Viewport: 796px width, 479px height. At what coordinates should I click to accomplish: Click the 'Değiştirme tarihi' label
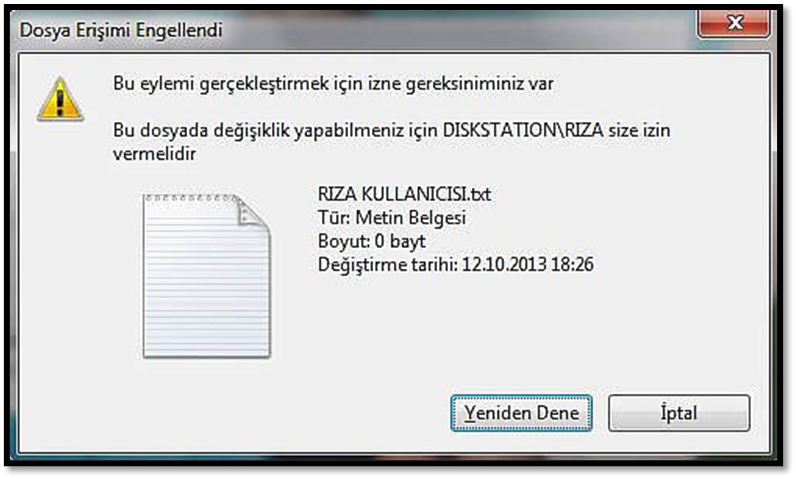coord(387,265)
